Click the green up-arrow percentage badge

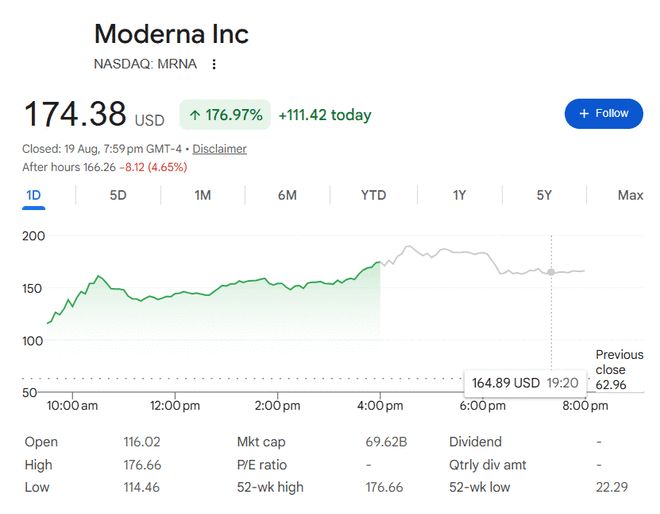225,115
